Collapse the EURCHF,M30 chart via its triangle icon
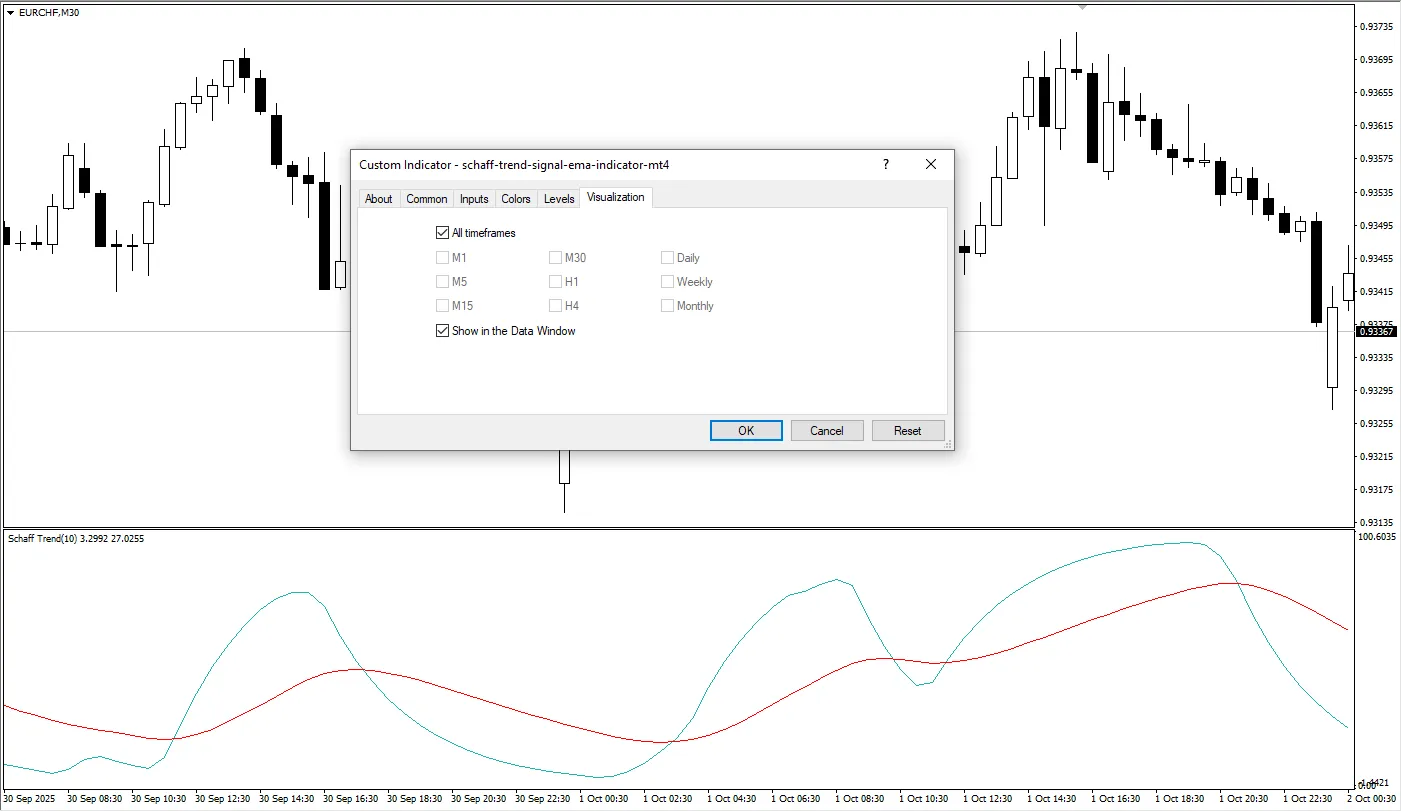This screenshot has height=811, width=1401. [8, 12]
